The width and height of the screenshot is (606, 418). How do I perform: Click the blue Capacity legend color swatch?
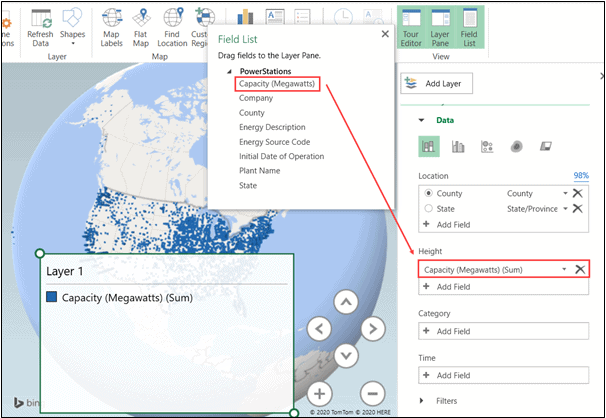click(x=53, y=297)
